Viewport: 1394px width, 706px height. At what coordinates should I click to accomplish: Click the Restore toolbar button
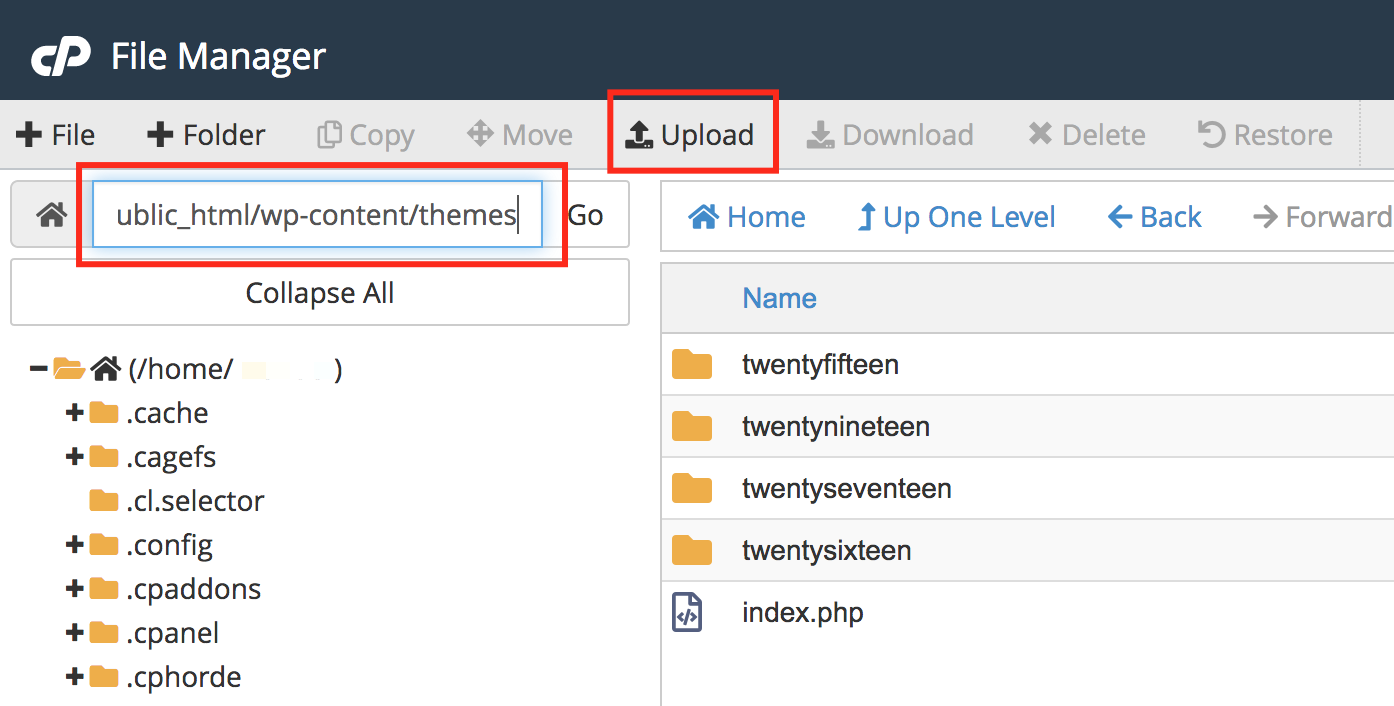(x=1265, y=135)
